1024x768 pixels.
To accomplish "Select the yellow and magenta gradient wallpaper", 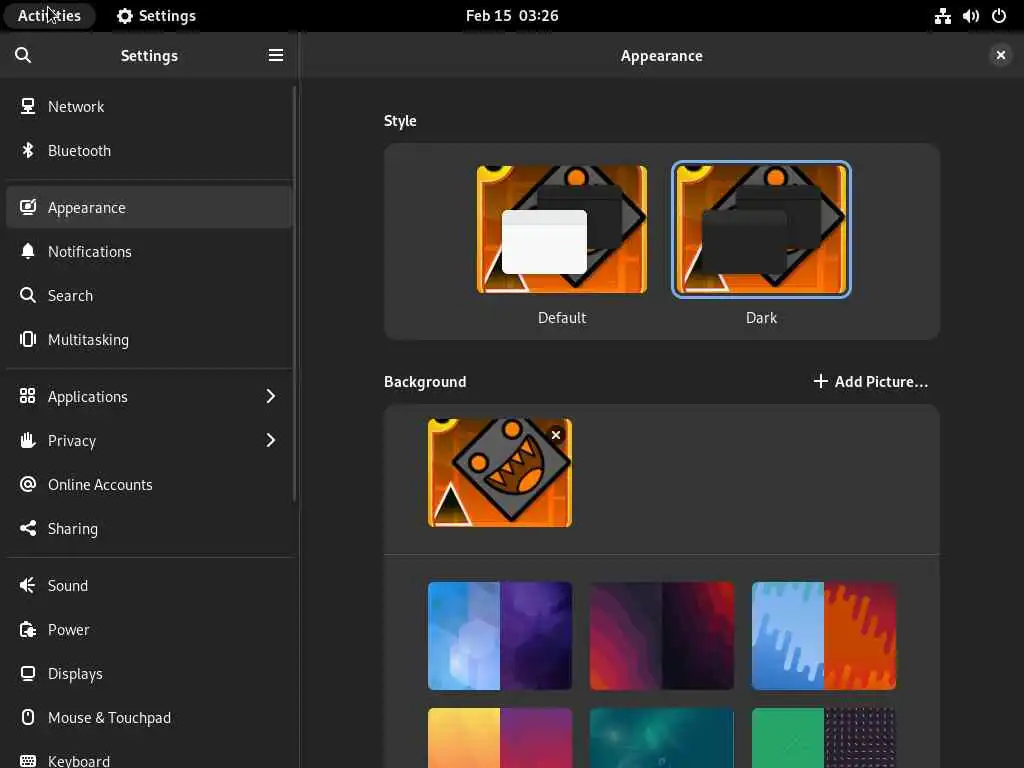I will [x=500, y=738].
